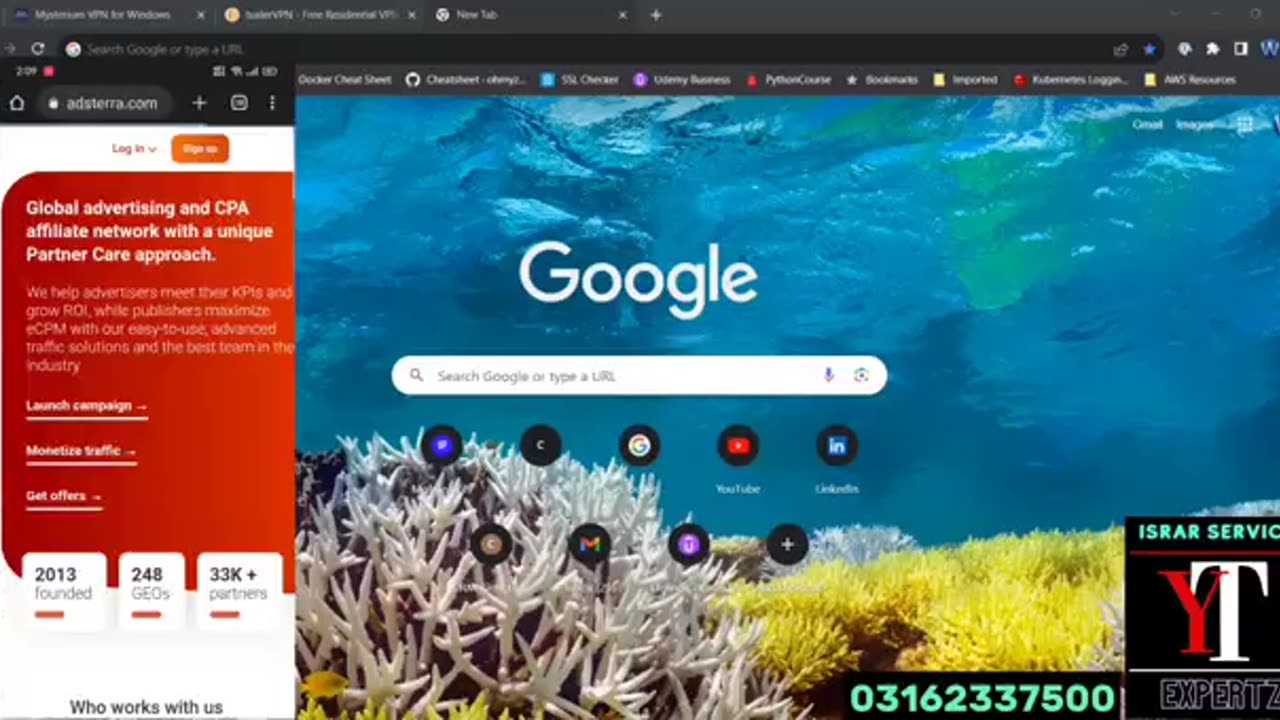Viewport: 1280px width, 720px height.
Task: Expand the Imported bookmarks folder
Action: click(x=965, y=79)
